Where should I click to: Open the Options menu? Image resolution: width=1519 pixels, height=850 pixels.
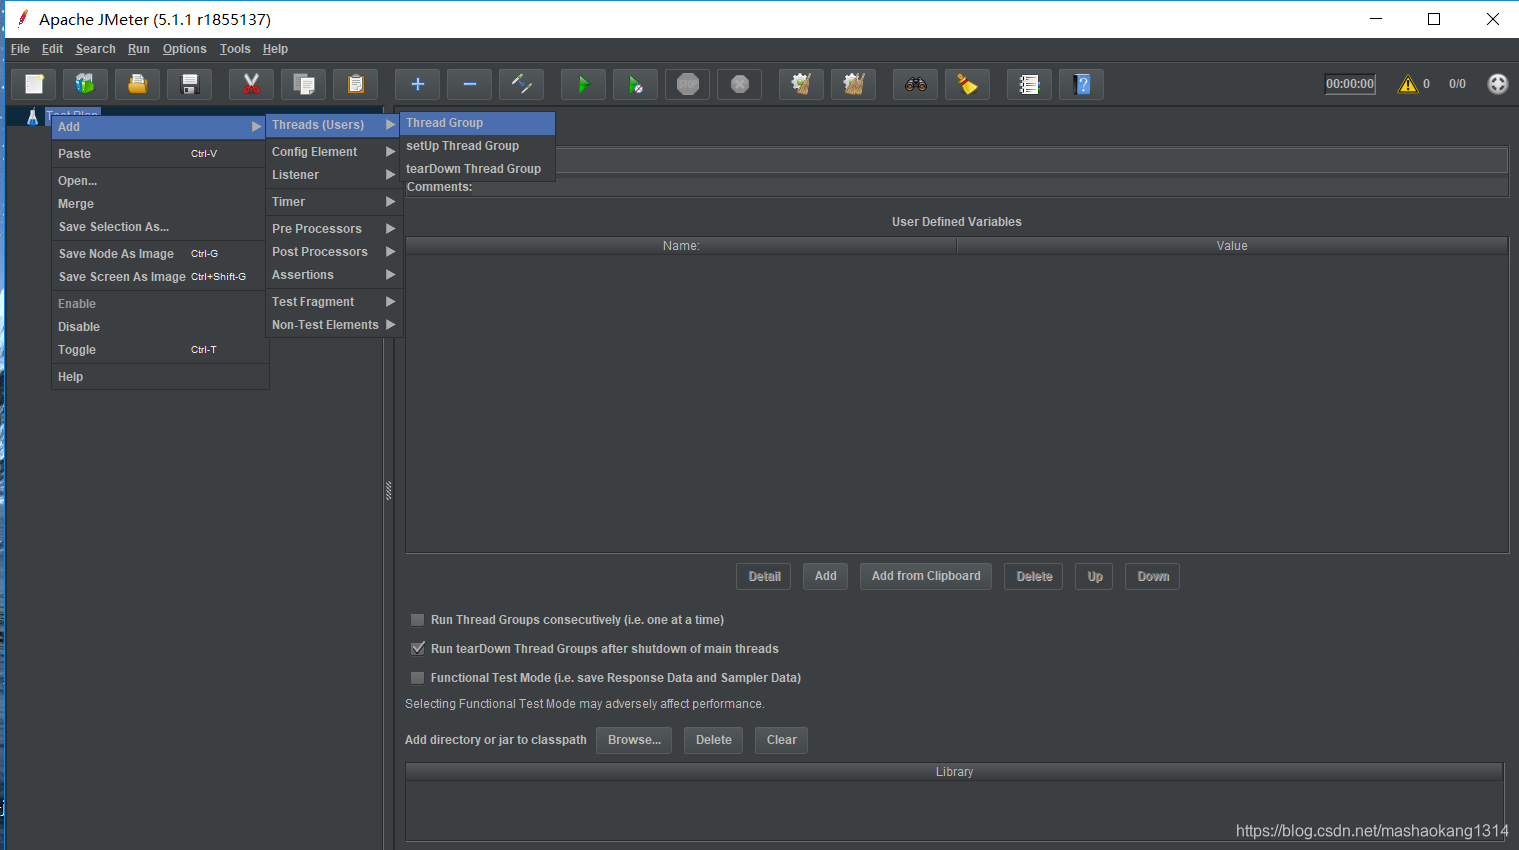pyautogui.click(x=184, y=49)
